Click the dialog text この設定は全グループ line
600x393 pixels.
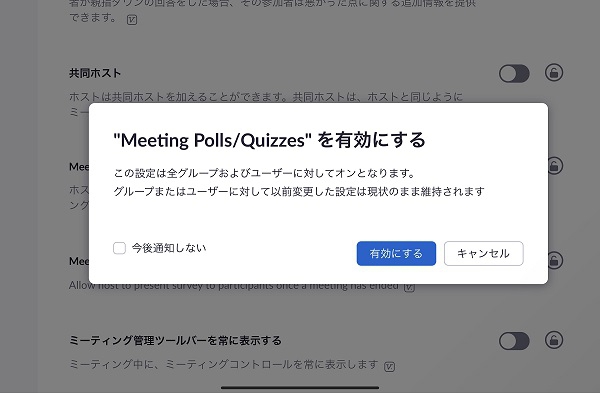click(x=264, y=173)
